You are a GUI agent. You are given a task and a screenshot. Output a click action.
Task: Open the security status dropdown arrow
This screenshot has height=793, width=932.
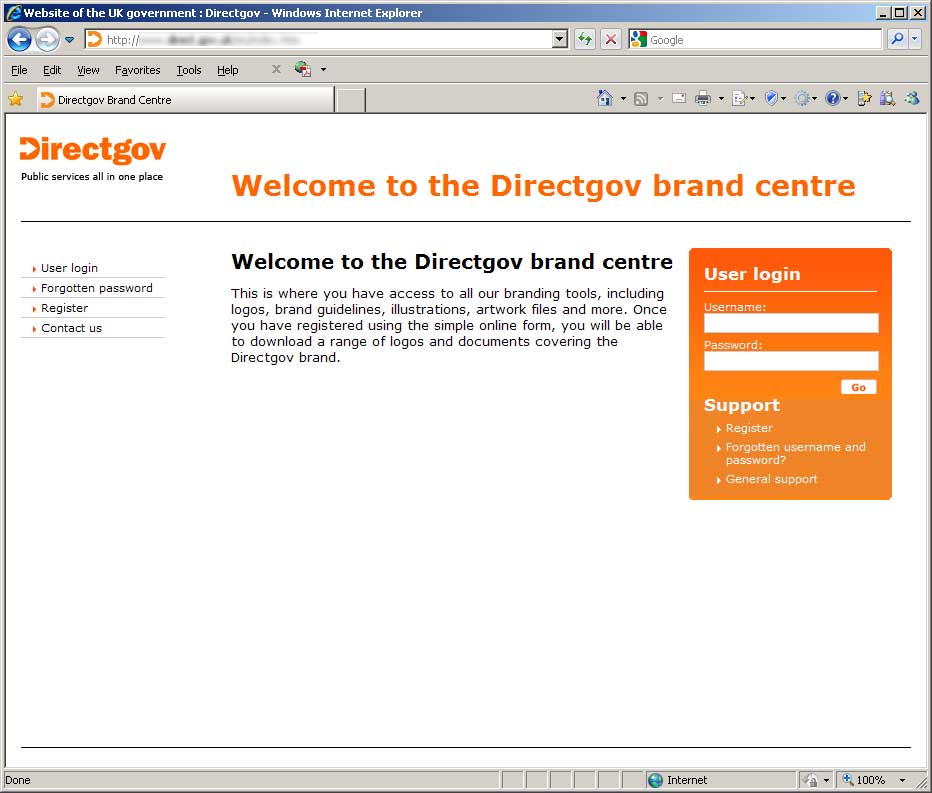pyautogui.click(x=826, y=781)
